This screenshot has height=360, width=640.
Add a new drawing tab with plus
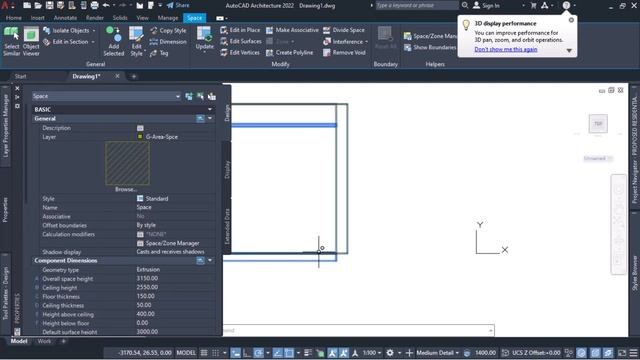click(x=133, y=76)
